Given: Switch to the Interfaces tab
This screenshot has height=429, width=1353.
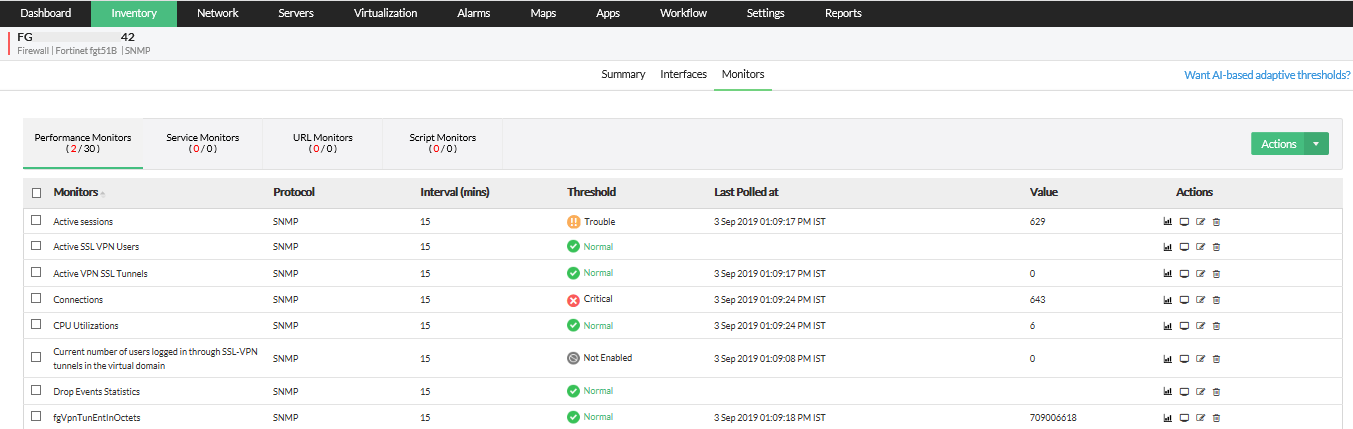Looking at the screenshot, I should (x=683, y=75).
